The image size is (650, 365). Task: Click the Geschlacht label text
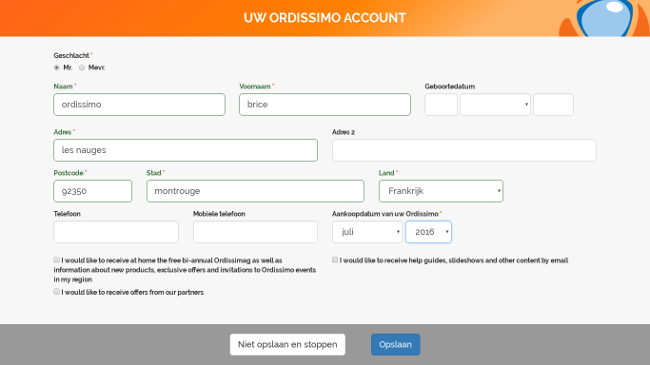71,56
